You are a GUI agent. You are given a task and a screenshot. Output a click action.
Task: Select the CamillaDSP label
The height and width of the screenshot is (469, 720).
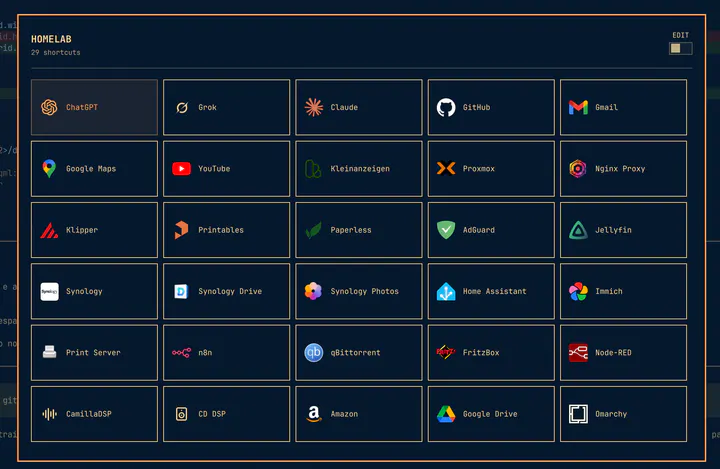[89, 414]
